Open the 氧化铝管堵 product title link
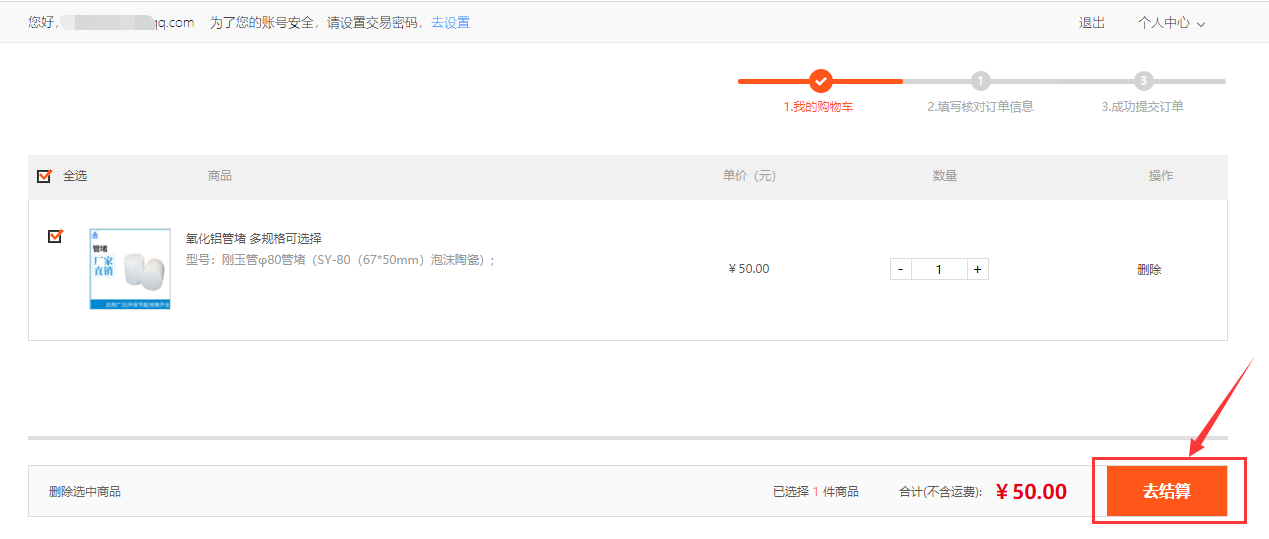The width and height of the screenshot is (1269, 539). [254, 238]
